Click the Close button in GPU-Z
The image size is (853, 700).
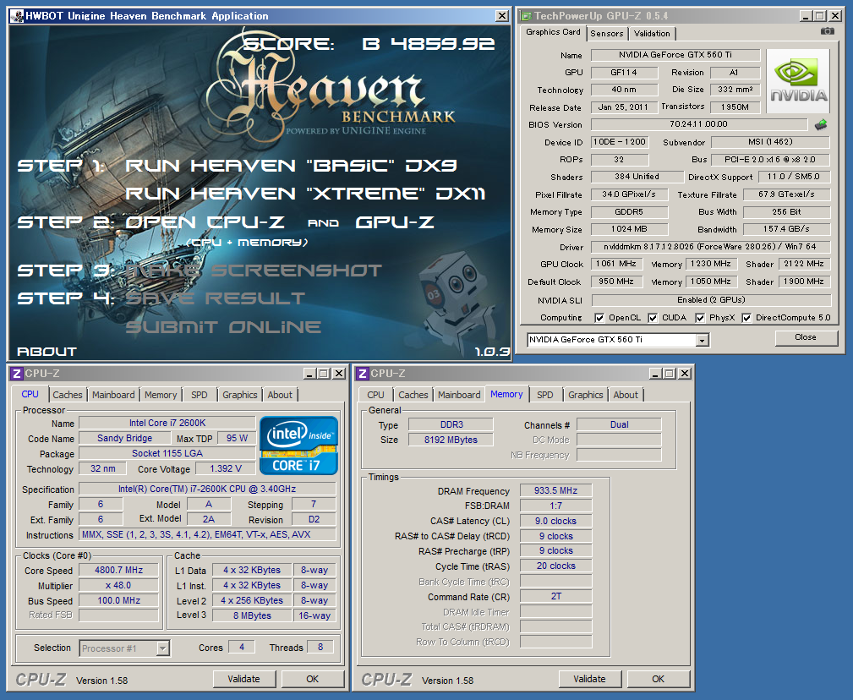point(805,337)
